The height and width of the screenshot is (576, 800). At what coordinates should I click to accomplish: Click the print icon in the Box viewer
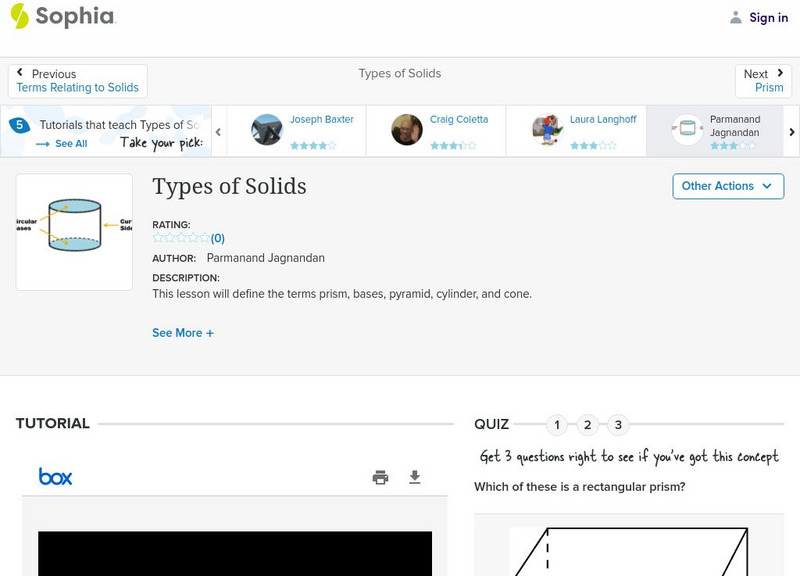pos(380,477)
